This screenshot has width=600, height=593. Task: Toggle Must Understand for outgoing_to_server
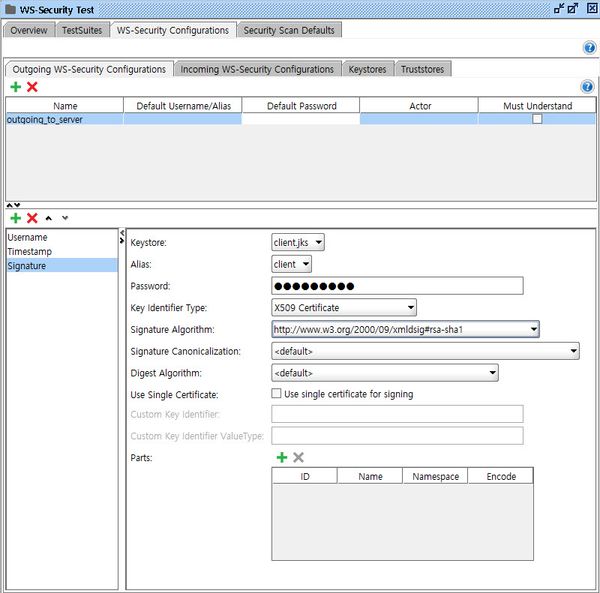(537, 119)
